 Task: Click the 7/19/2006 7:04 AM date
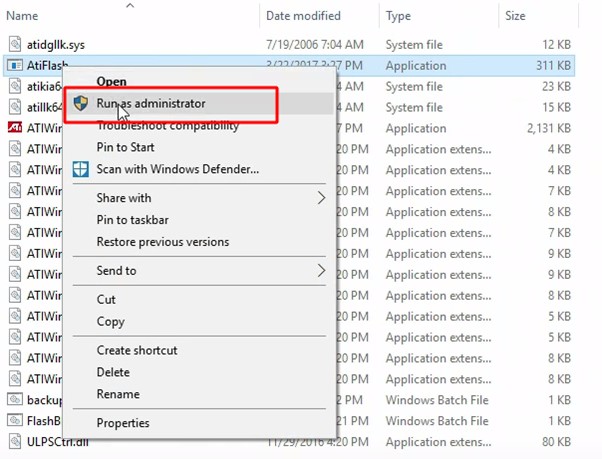coord(315,45)
